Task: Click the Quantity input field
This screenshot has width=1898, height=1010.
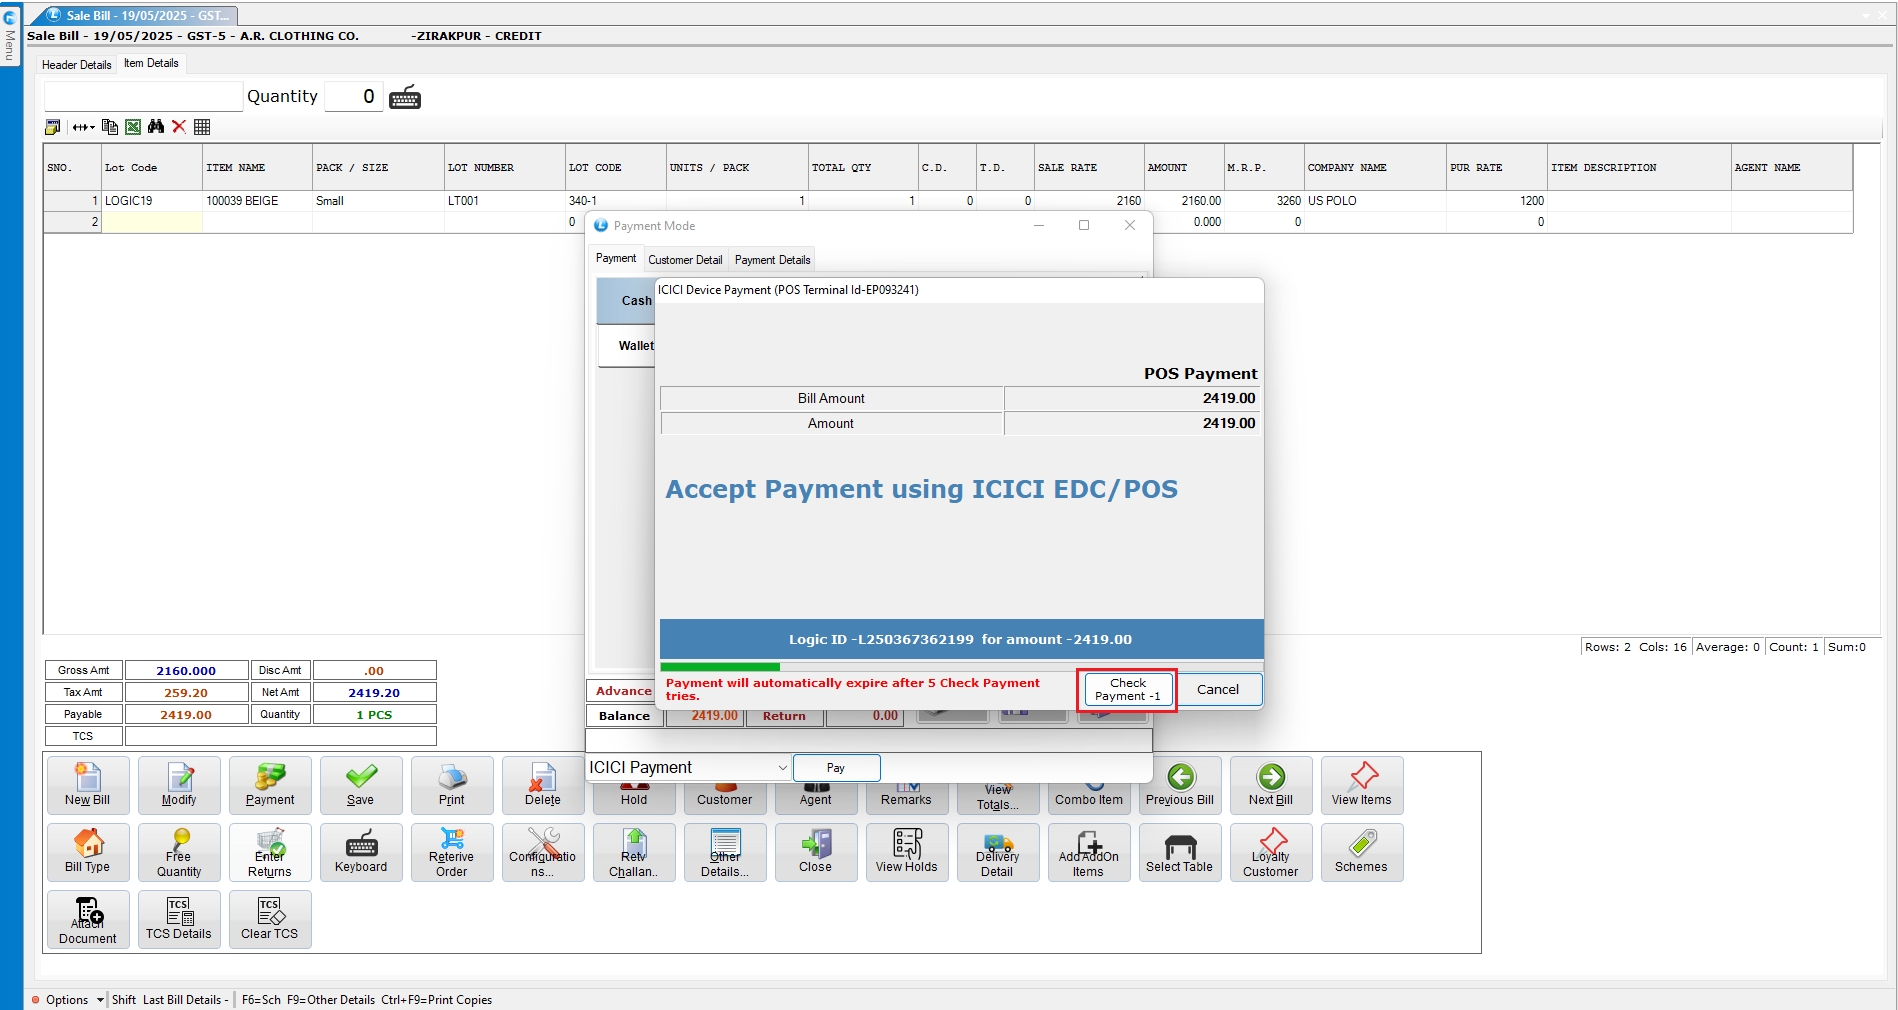Action: point(354,97)
